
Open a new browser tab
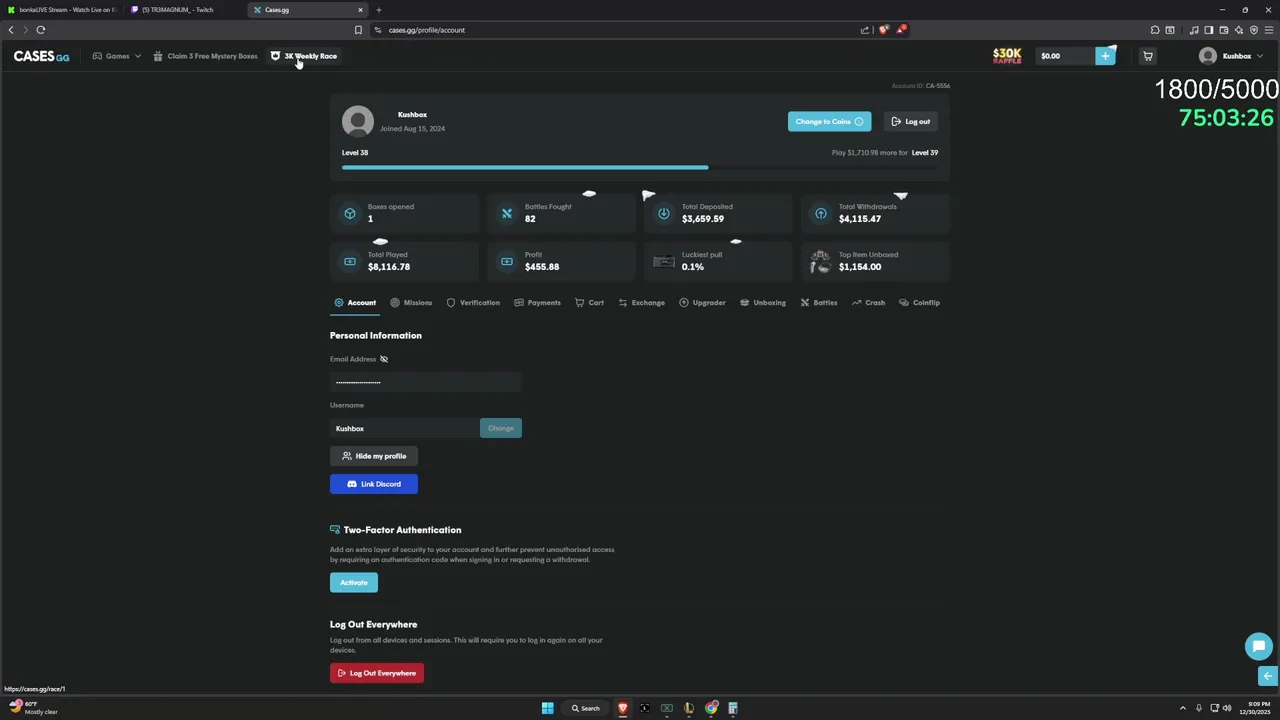click(x=378, y=10)
